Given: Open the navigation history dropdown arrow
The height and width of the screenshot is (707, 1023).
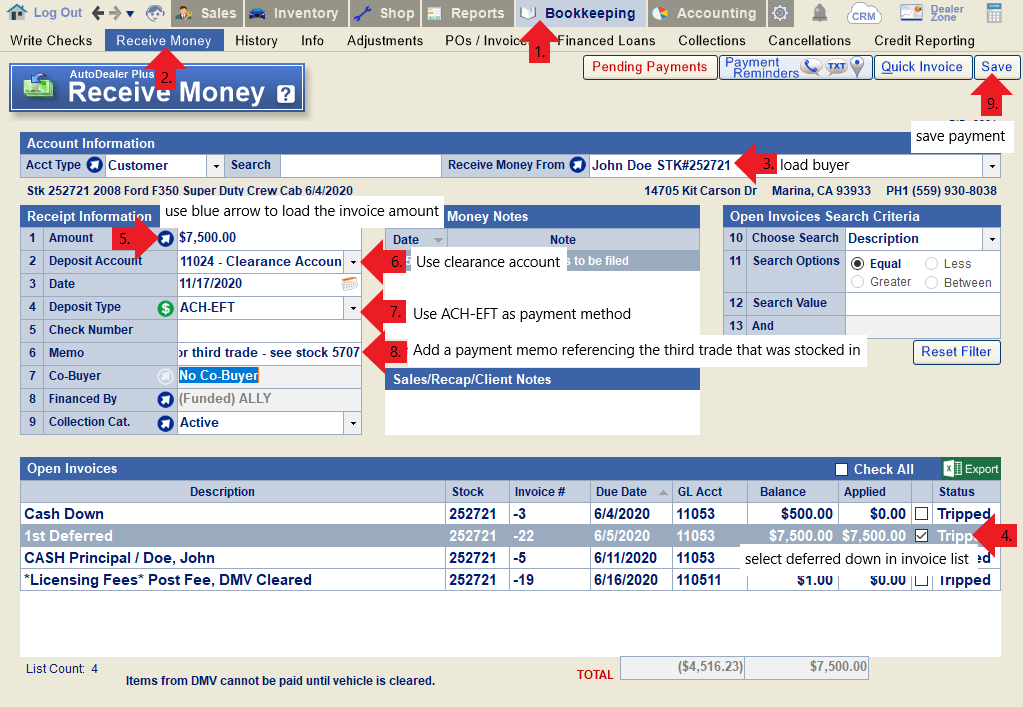Looking at the screenshot, I should pos(130,14).
